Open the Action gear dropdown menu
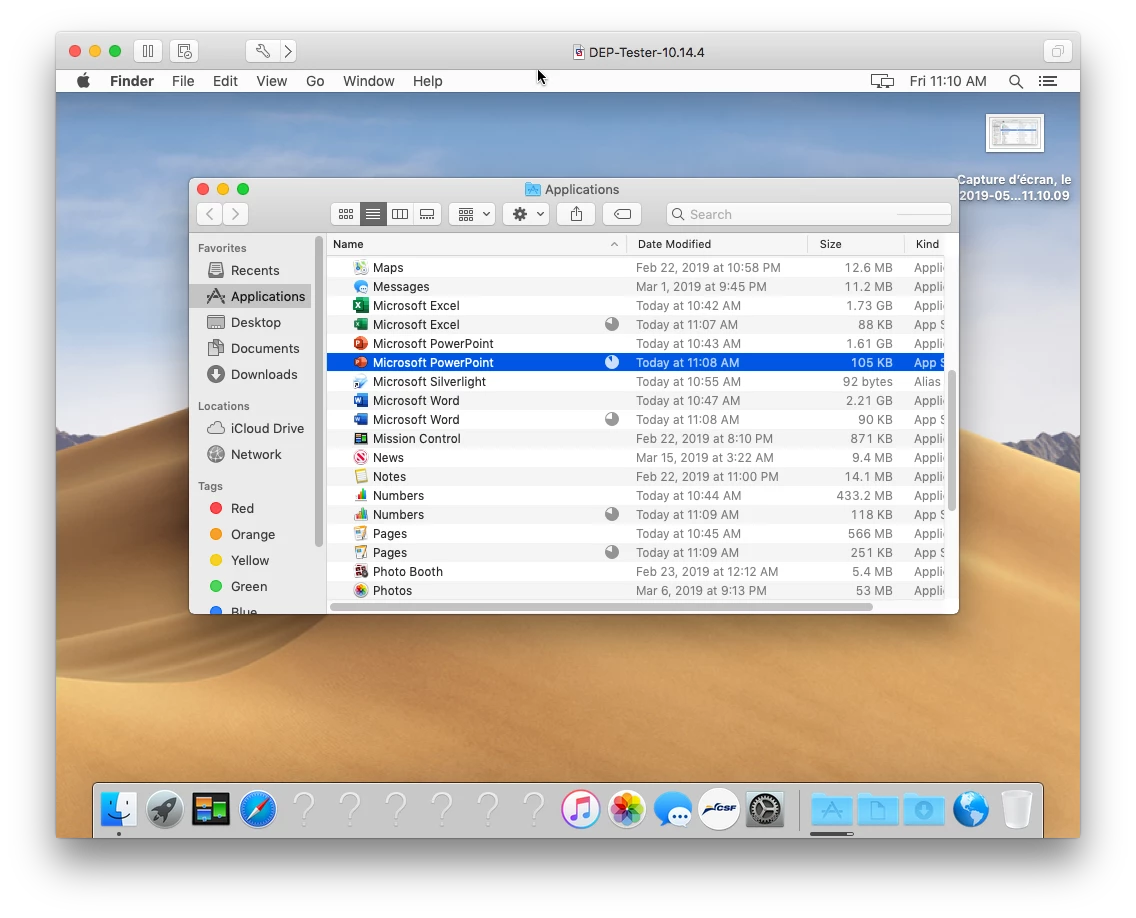The width and height of the screenshot is (1136, 918). pos(527,214)
